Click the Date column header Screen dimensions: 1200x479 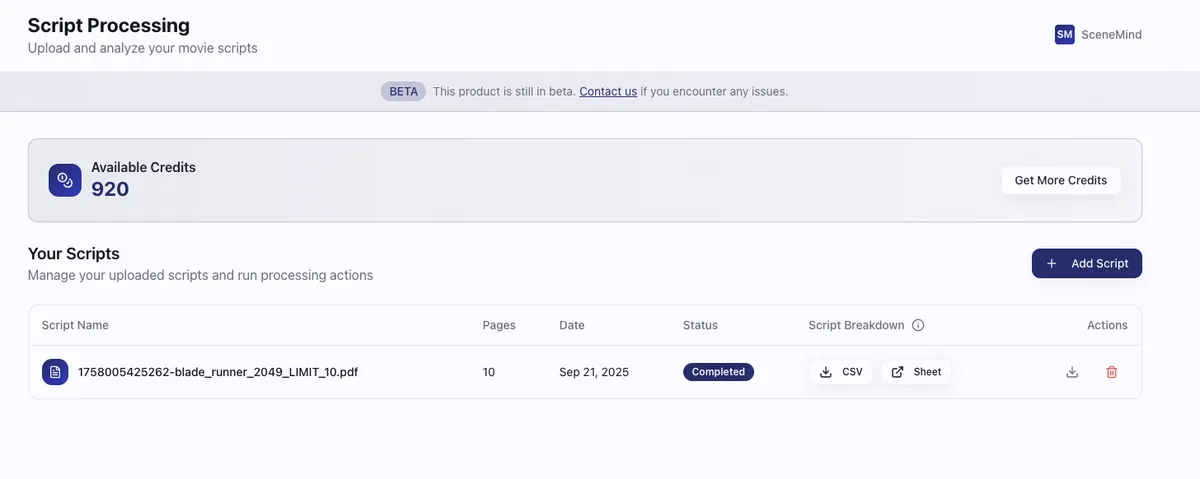point(572,325)
